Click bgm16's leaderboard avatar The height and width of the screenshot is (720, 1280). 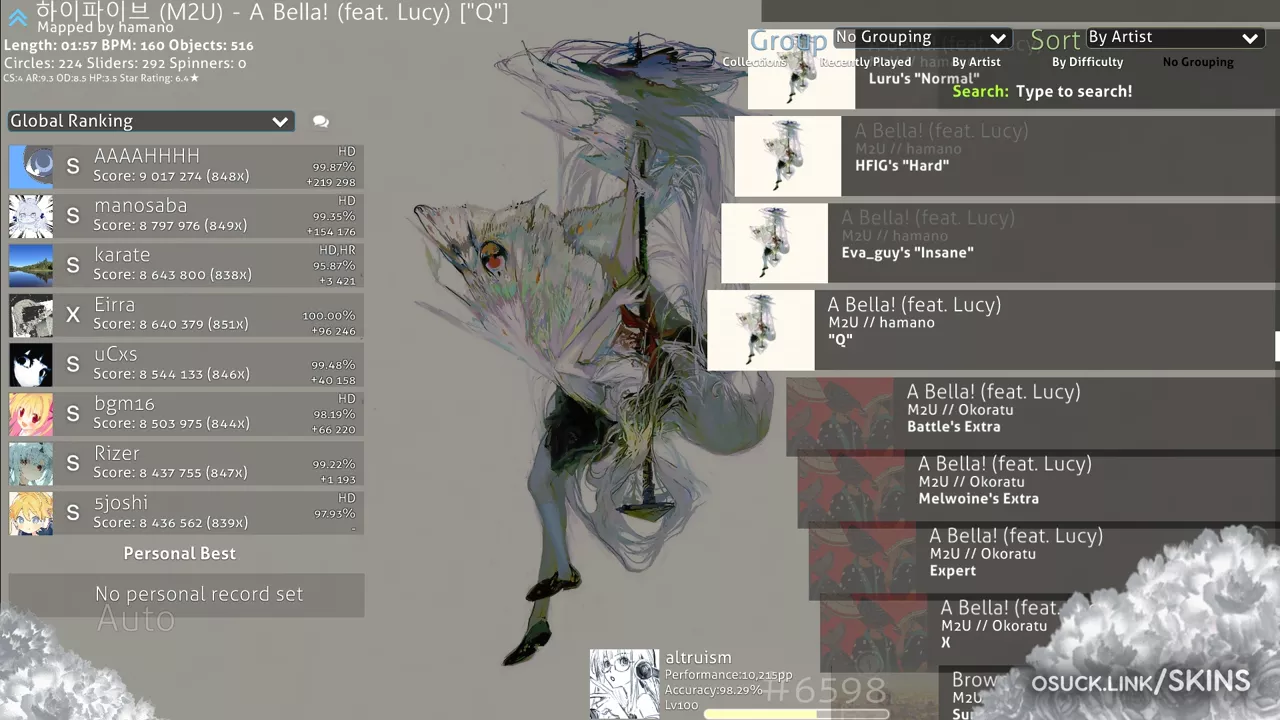pos(31,414)
